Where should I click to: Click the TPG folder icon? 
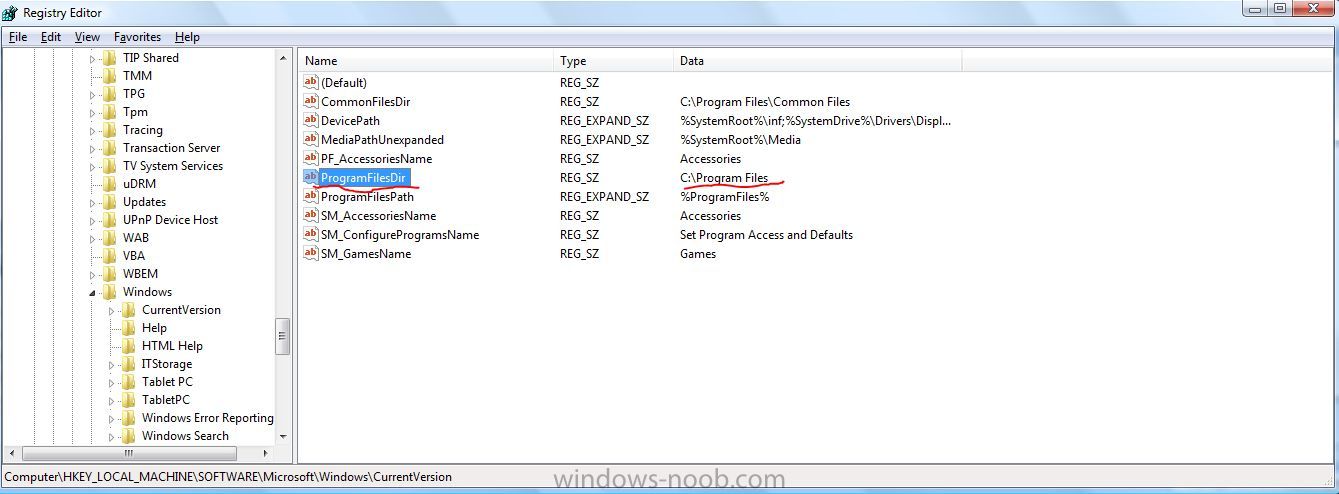pos(110,94)
